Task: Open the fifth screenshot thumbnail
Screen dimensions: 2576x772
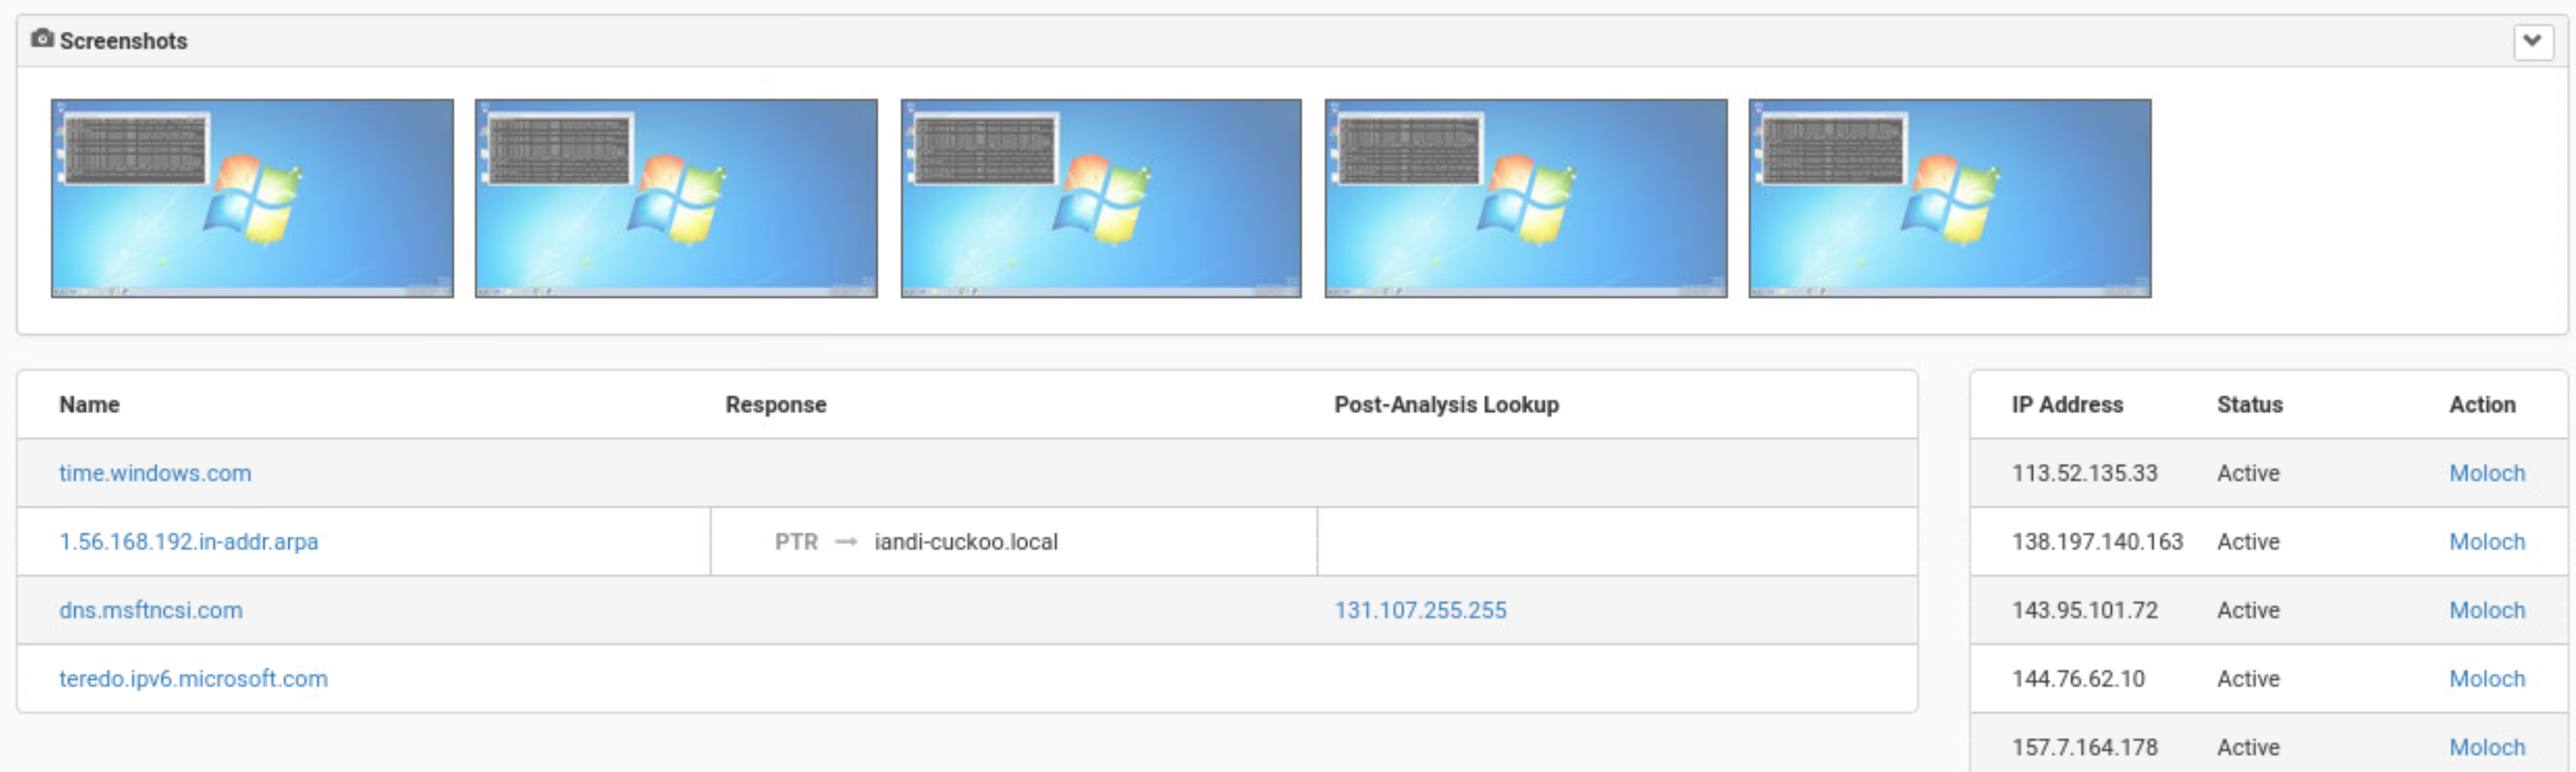Action: [x=1949, y=198]
